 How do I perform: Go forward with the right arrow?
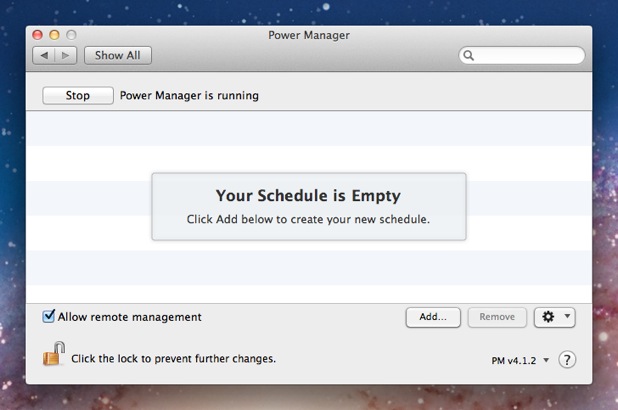[x=66, y=56]
